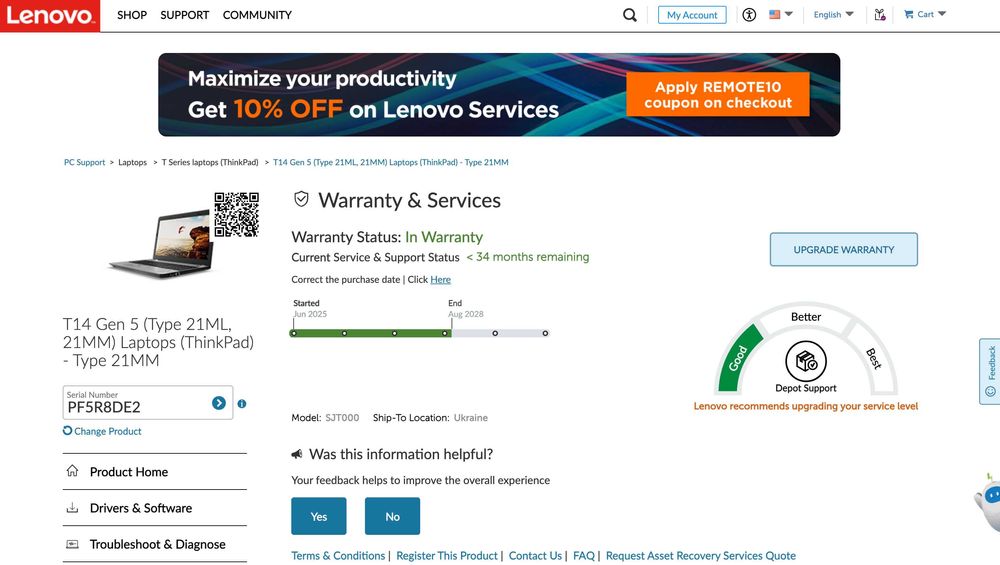Click Here to correct purchase date
The image size is (1000, 565).
pos(440,280)
